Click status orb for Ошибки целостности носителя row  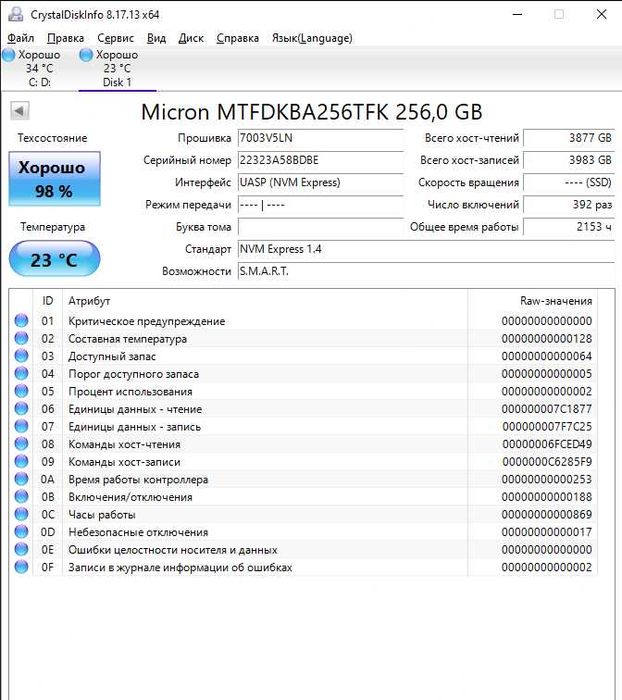click(21, 550)
